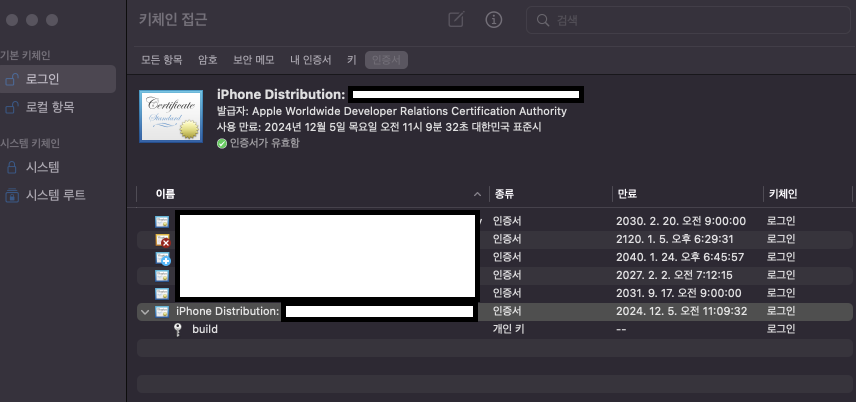Click expiry 2027. 2. 2. 오전 7:12:15
Image resolution: width=856 pixels, height=402 pixels.
674,275
